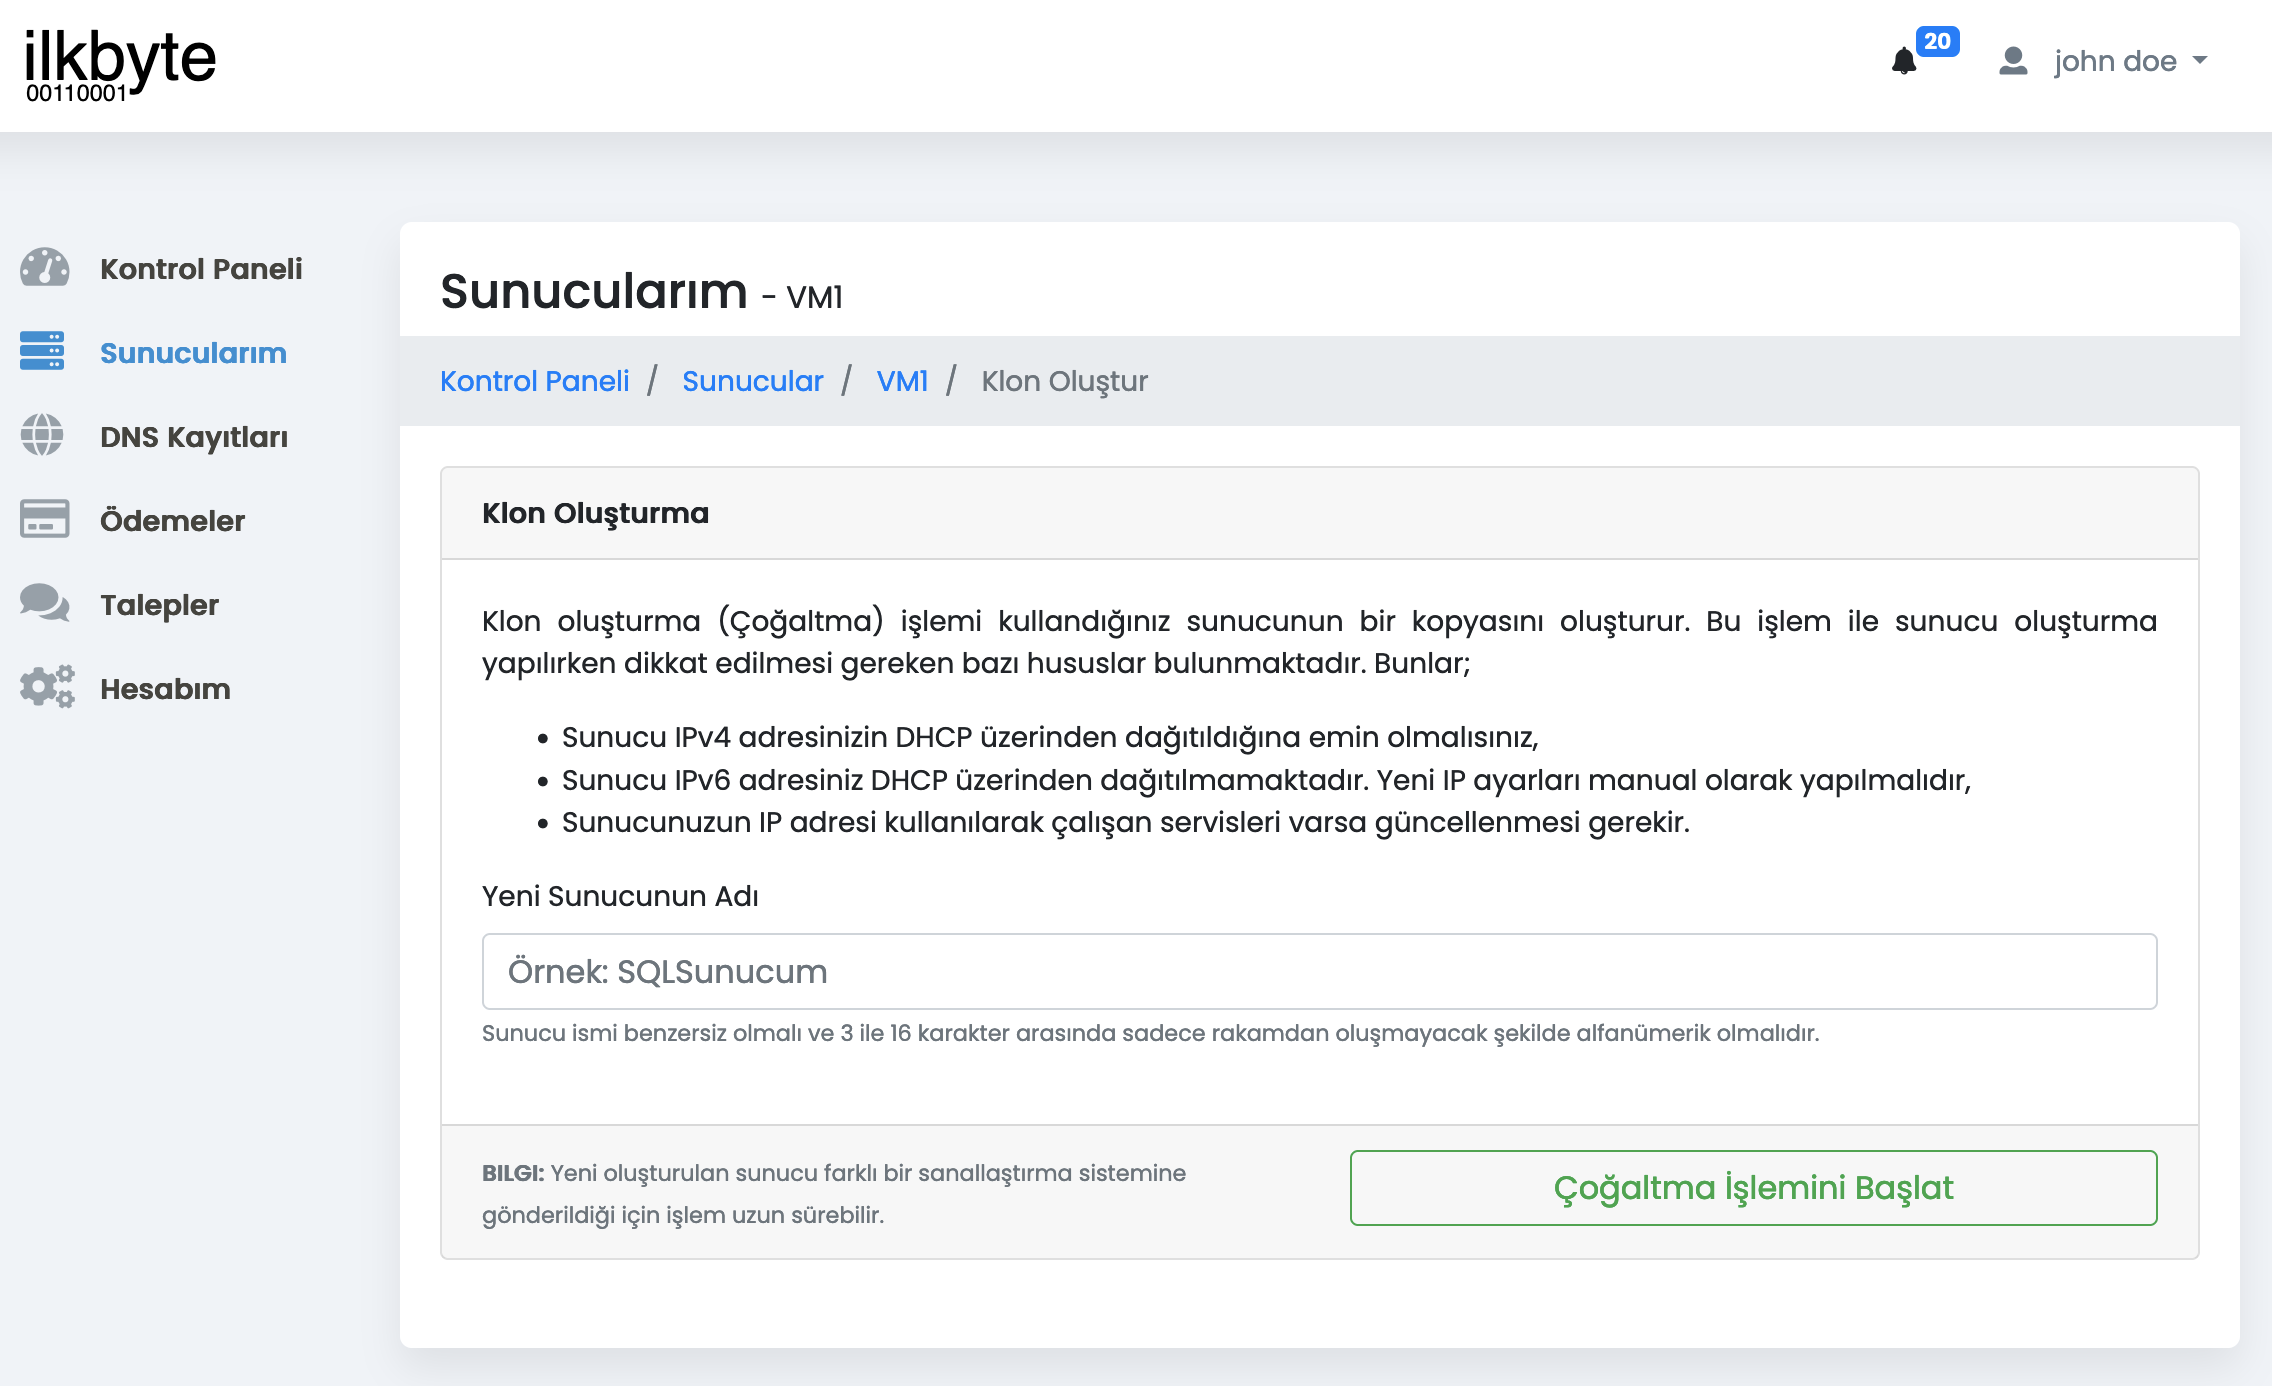Focus the Yeni Sunucunun Adı input field
This screenshot has width=2272, height=1386.
point(1319,971)
